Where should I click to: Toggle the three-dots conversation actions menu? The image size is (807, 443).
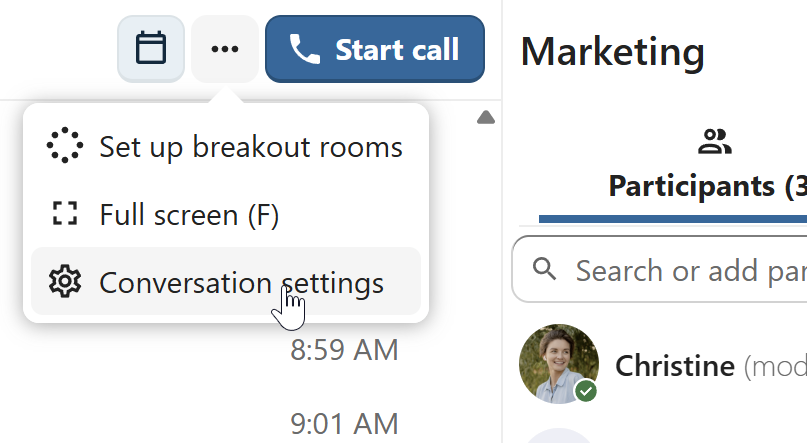point(225,48)
